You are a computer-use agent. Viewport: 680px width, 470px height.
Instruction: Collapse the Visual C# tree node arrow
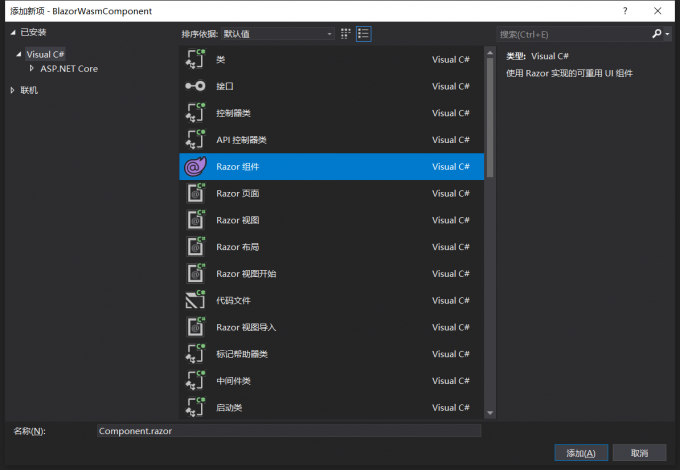click(19, 54)
